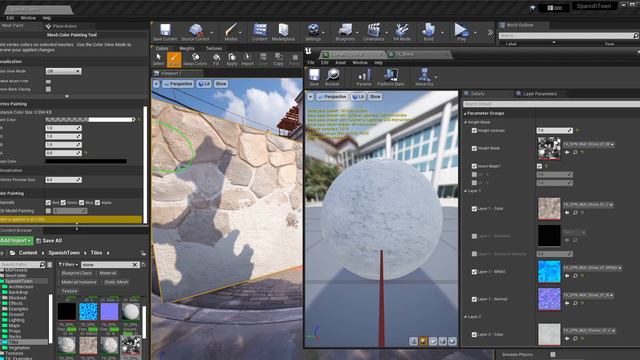Open the Modes toolbar button
The image size is (640, 360).
click(231, 32)
